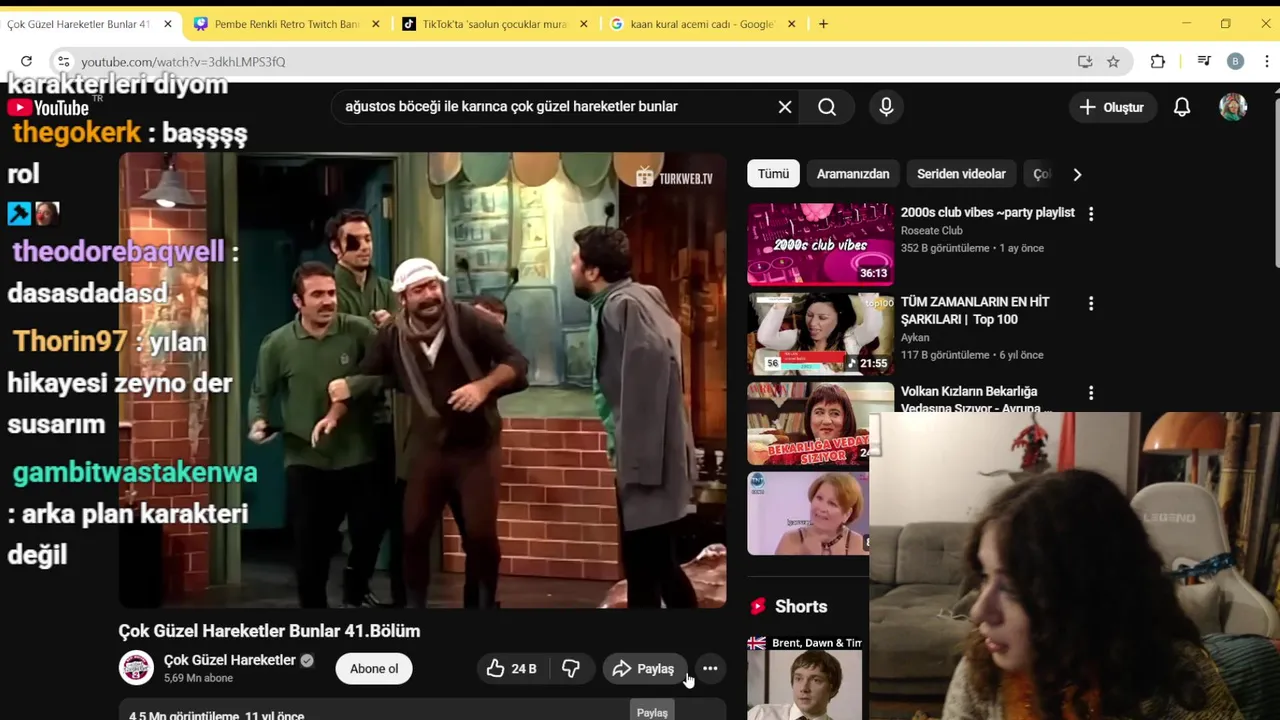Bookmark this page with the star icon

click(1113, 61)
